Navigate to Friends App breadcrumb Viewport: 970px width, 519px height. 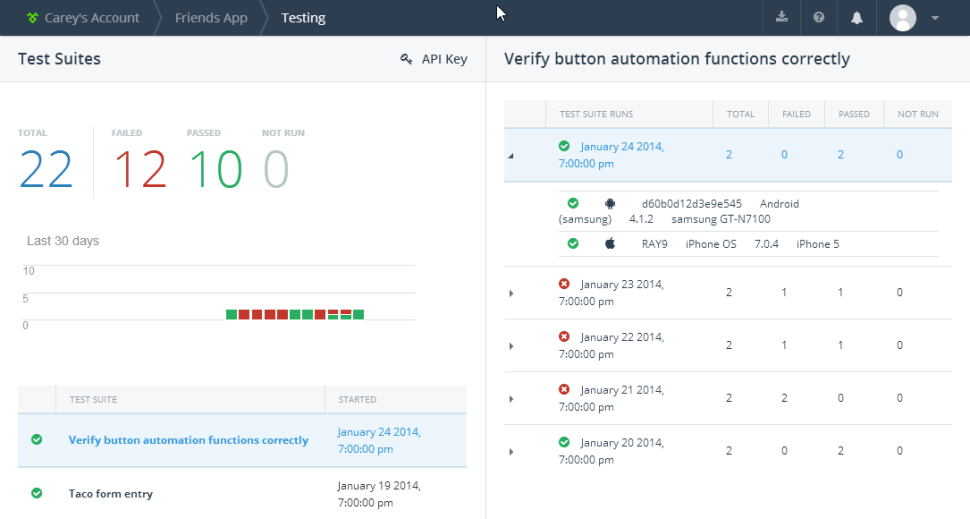coord(210,18)
